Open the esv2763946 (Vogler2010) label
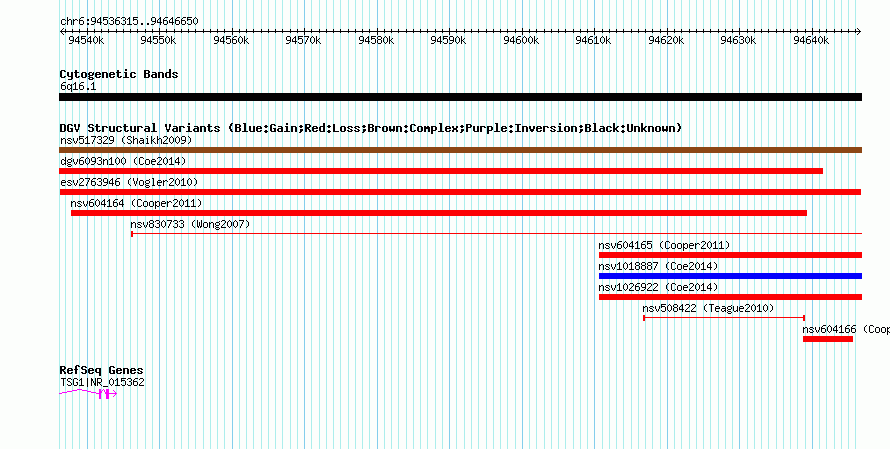Image resolution: width=890 pixels, height=449 pixels. pyautogui.click(x=129, y=182)
